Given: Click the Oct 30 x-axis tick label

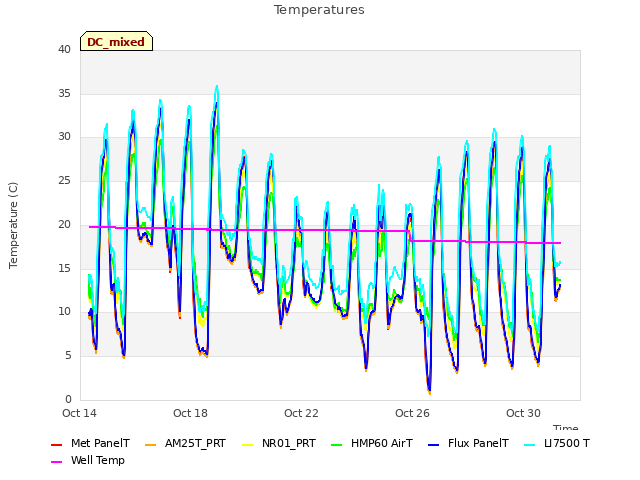Looking at the screenshot, I should [523, 413].
